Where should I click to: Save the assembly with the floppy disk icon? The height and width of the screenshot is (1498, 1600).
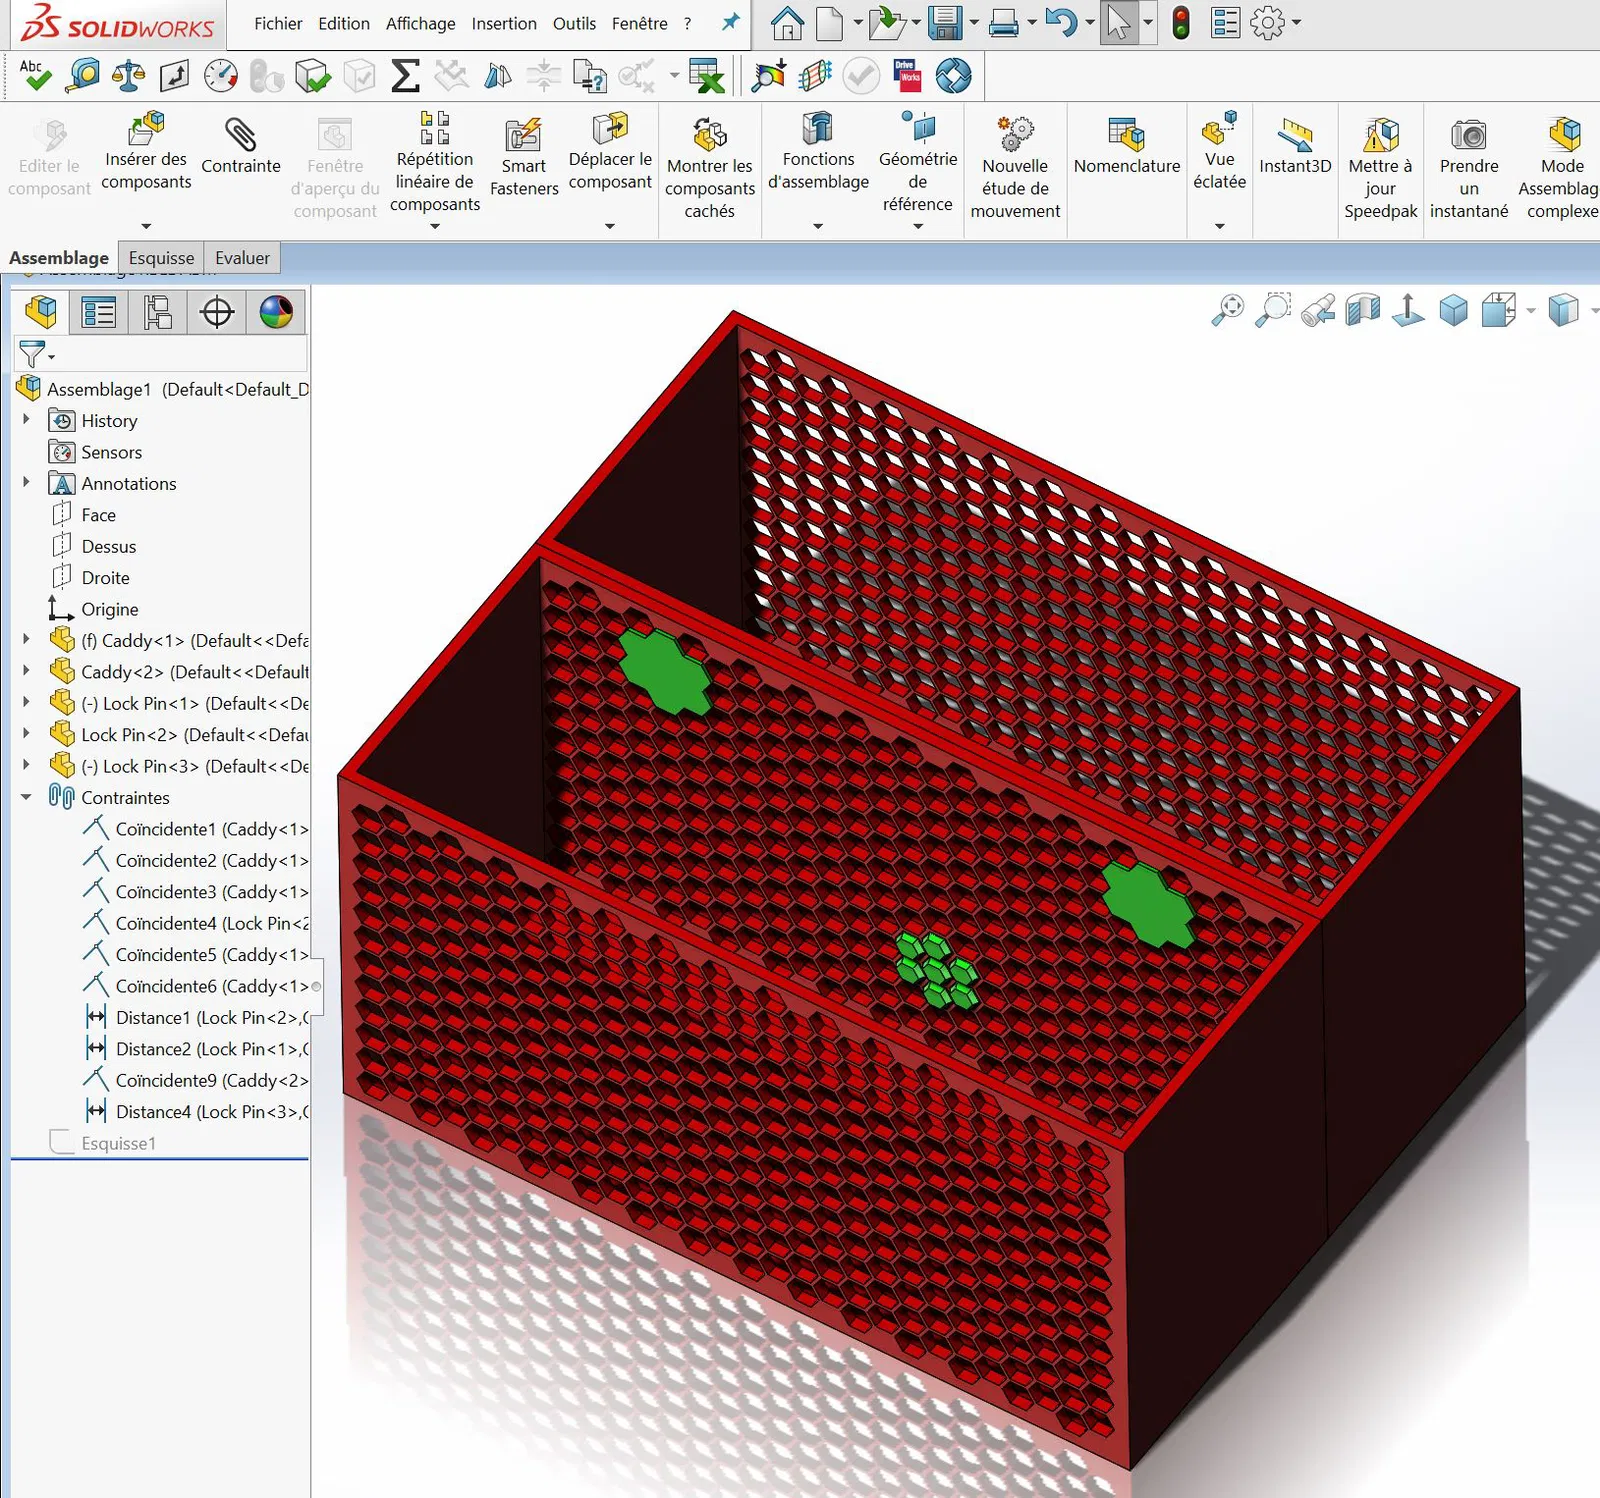tap(944, 23)
